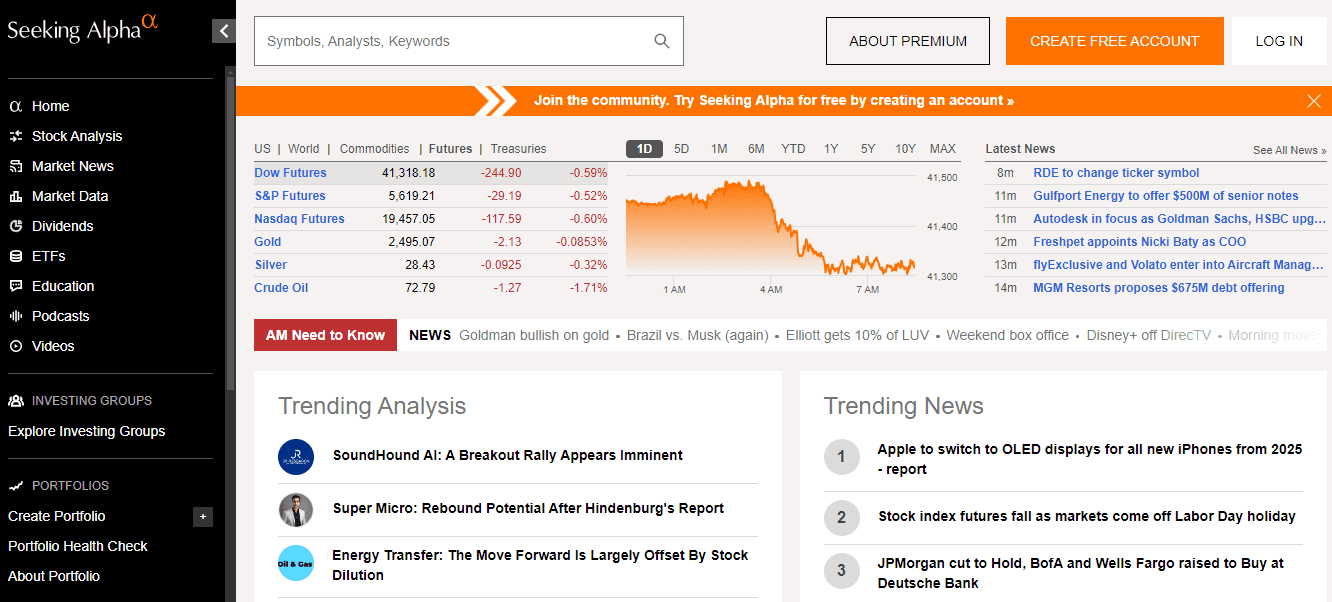Open RDE to change ticker symbol news
The width and height of the screenshot is (1332, 602).
click(x=1116, y=173)
